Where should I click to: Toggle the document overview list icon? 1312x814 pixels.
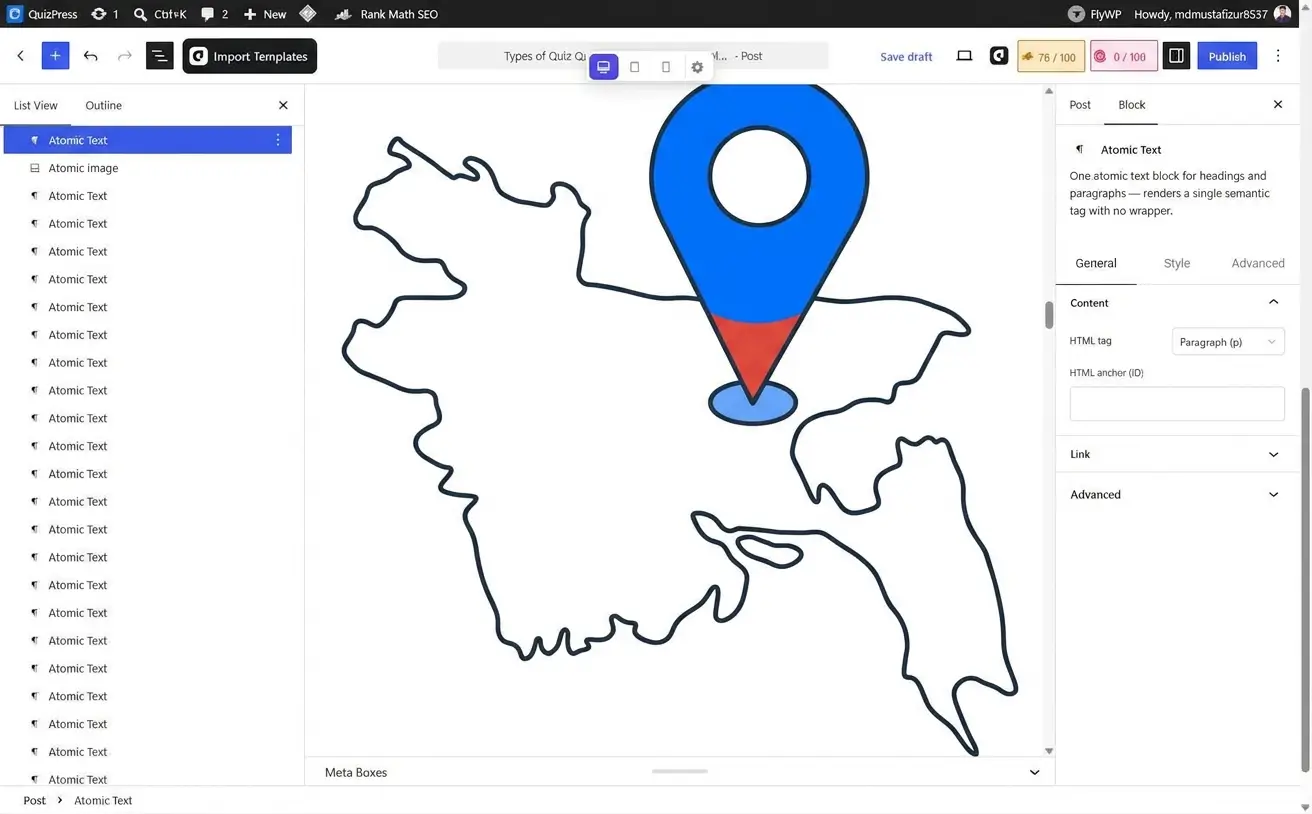pyautogui.click(x=160, y=56)
